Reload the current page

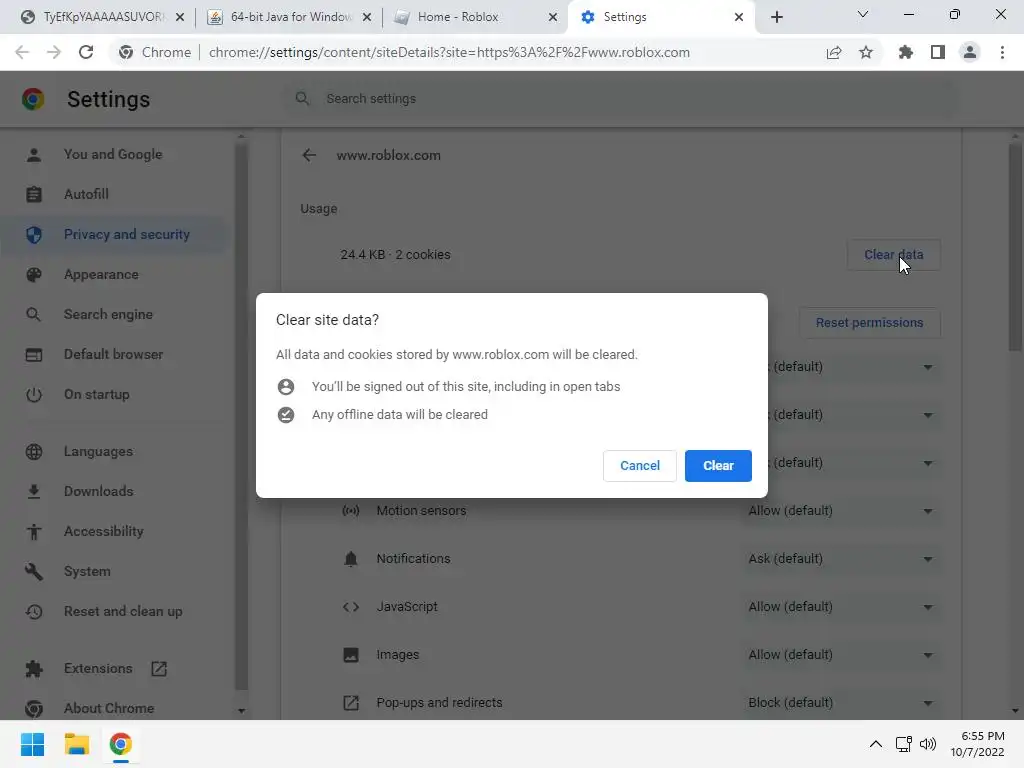coord(86,52)
